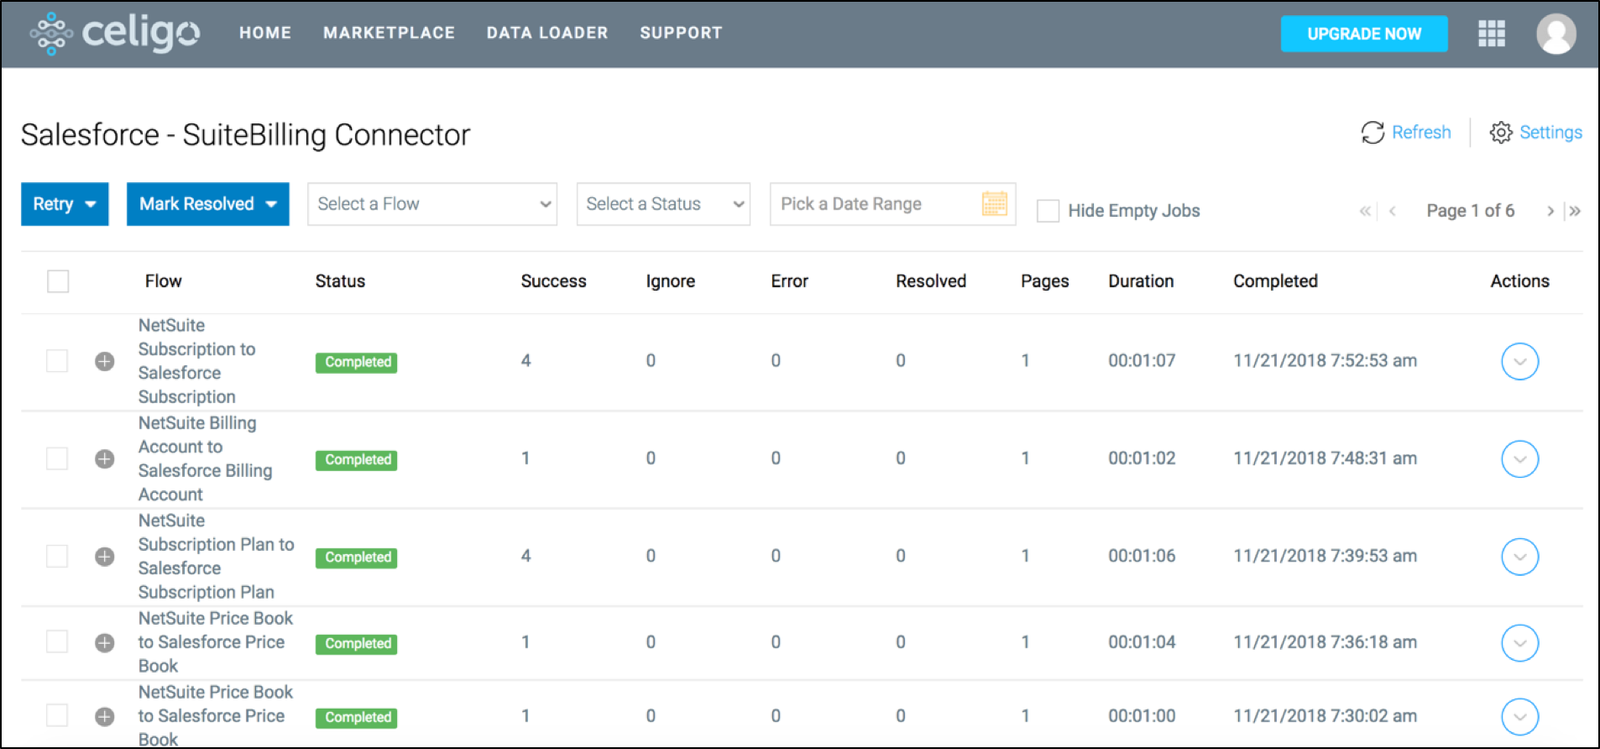Go to the next page of jobs
This screenshot has width=1600, height=749.
pyautogui.click(x=1550, y=211)
